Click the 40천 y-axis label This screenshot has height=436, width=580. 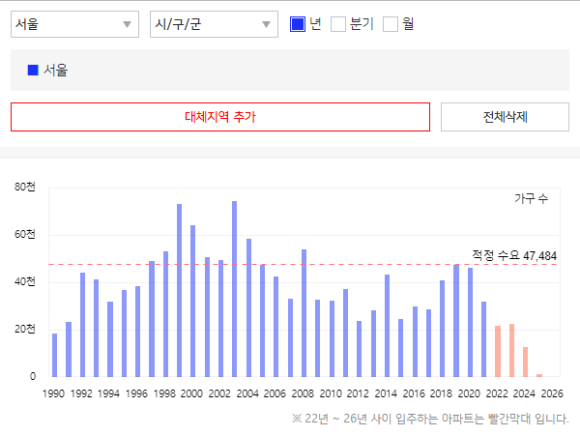tap(25, 281)
